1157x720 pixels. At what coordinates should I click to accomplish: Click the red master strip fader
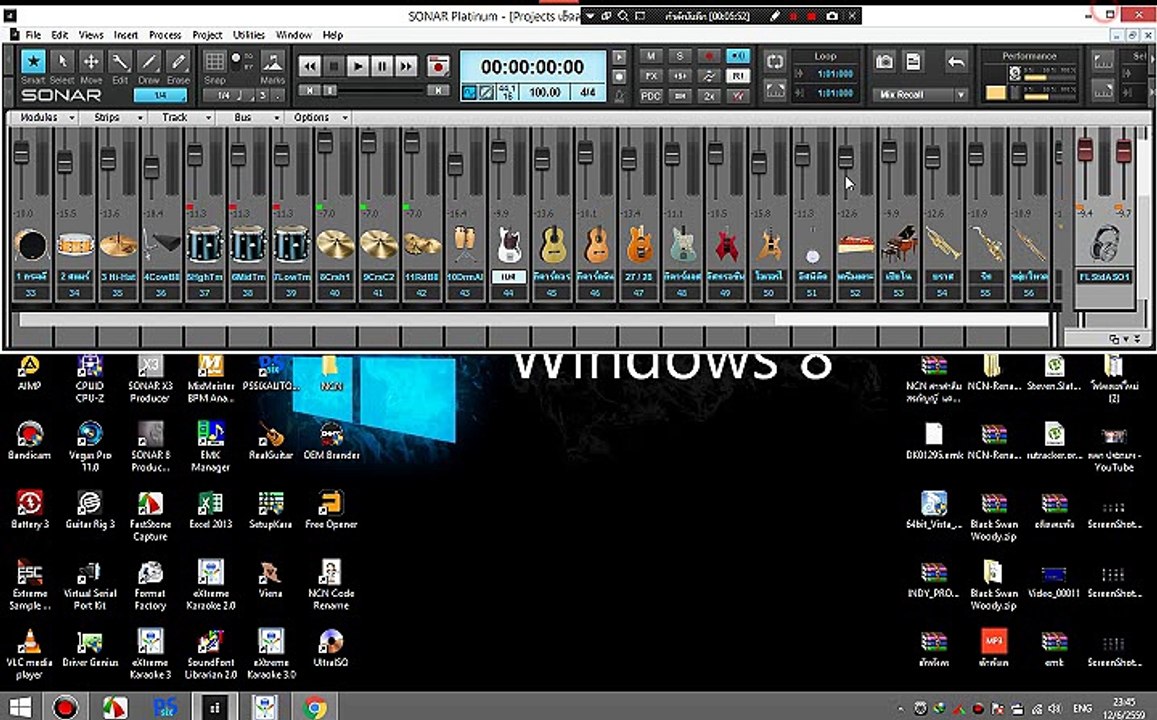1085,149
